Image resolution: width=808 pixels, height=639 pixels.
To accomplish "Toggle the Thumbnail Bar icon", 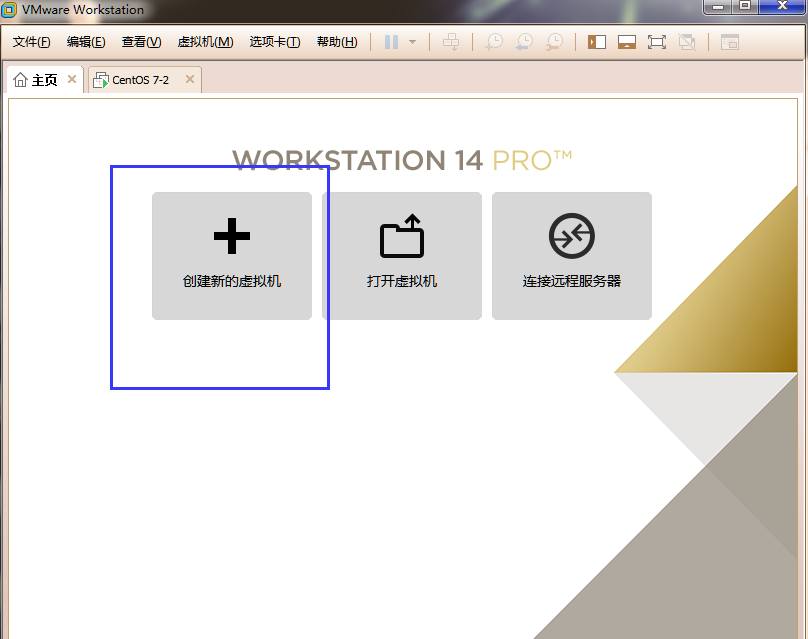I will (626, 42).
